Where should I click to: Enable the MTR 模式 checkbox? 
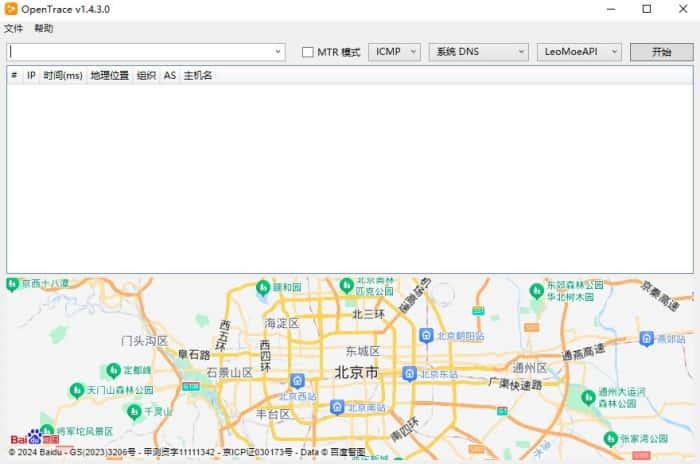[x=308, y=52]
